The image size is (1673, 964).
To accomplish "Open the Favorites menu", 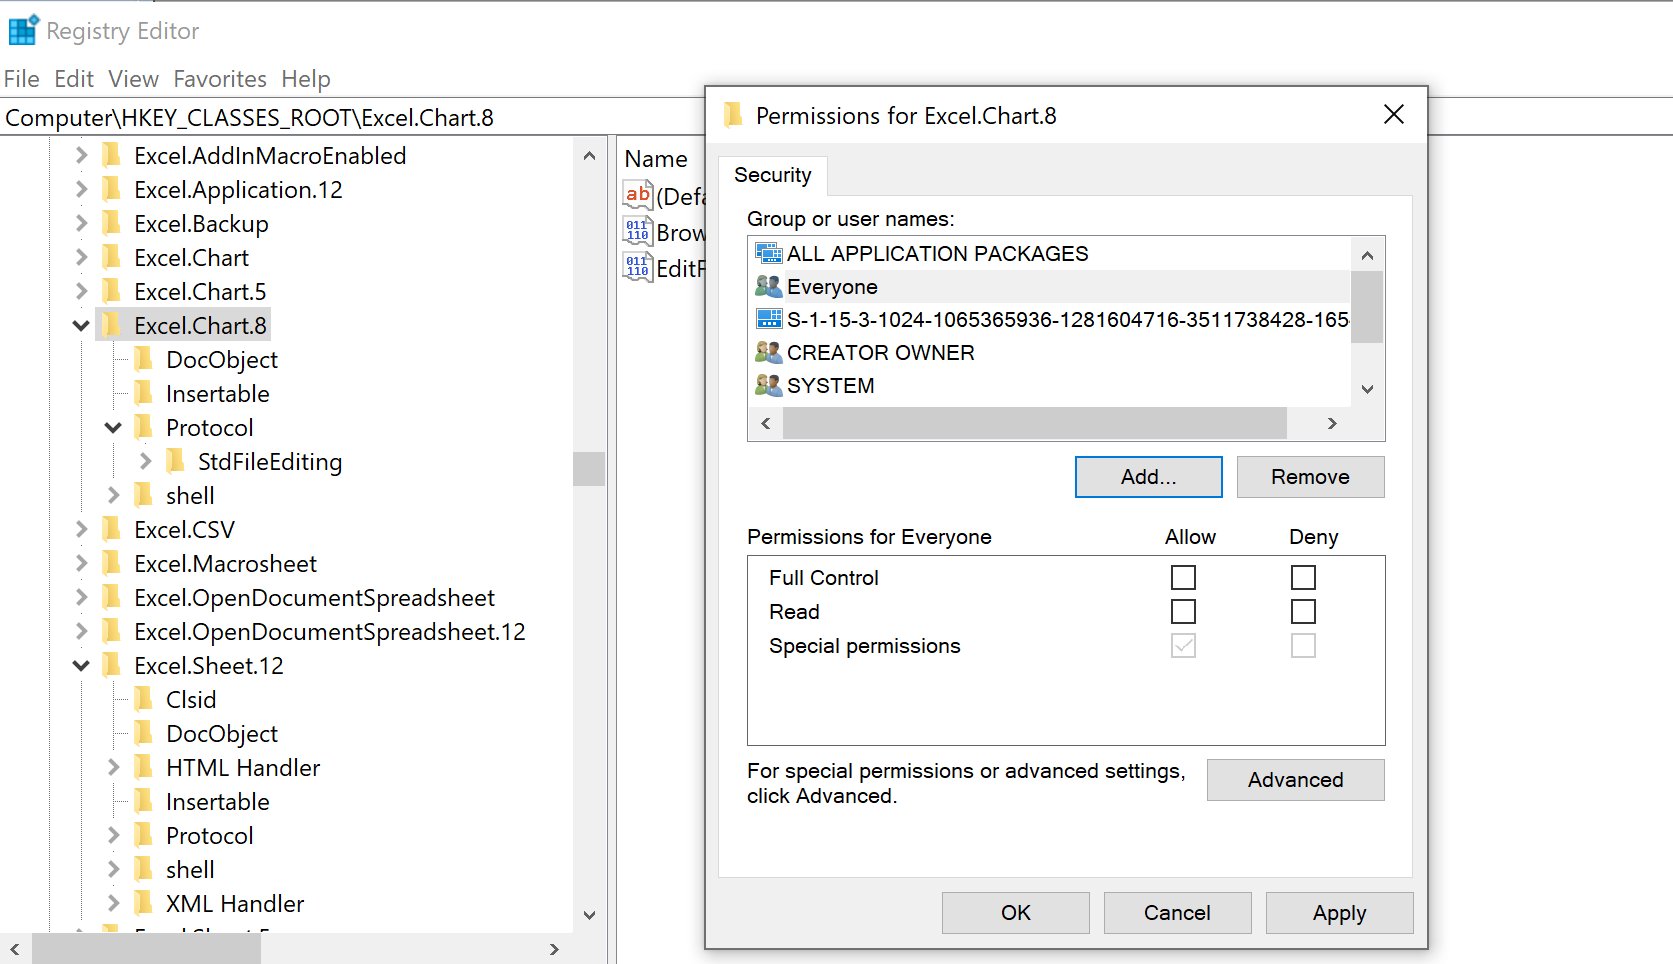I will point(220,79).
